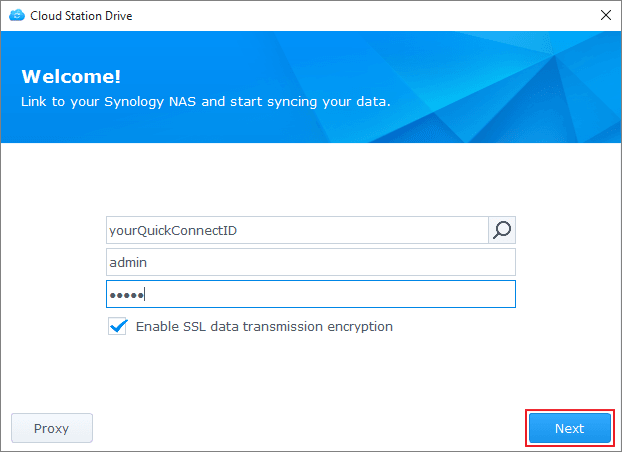Disable SSL data transmission encryption checkbox
This screenshot has height=452, width=622.
point(118,326)
